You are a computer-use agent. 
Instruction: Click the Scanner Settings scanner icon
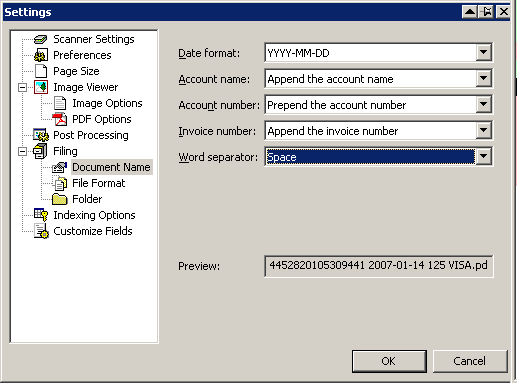point(41,39)
